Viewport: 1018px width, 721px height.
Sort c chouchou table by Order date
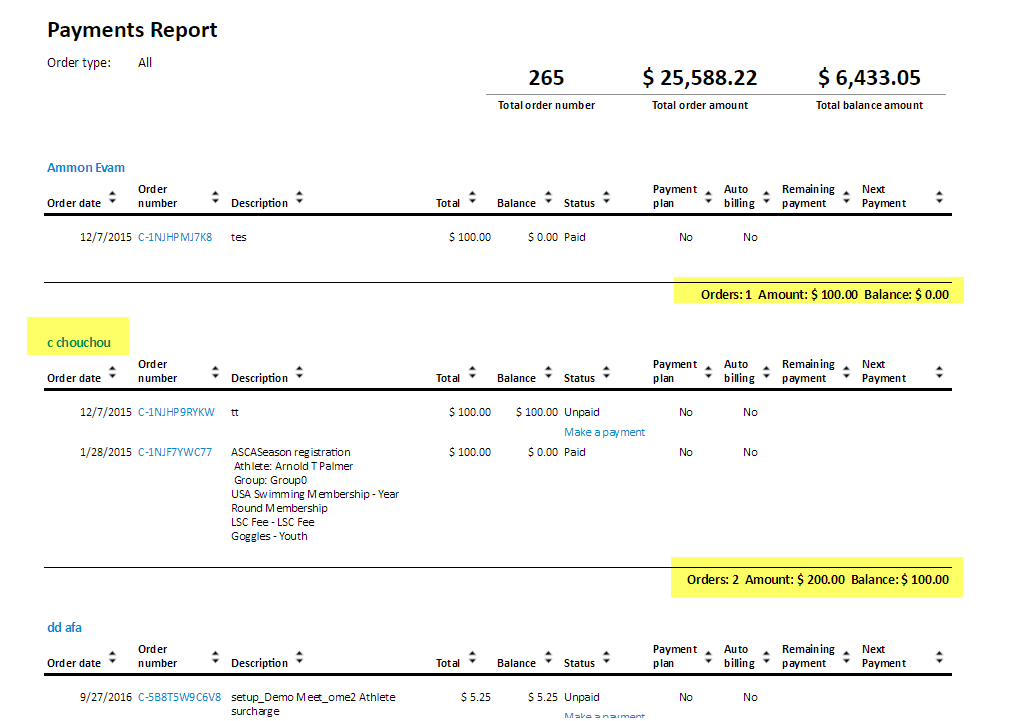coord(112,373)
